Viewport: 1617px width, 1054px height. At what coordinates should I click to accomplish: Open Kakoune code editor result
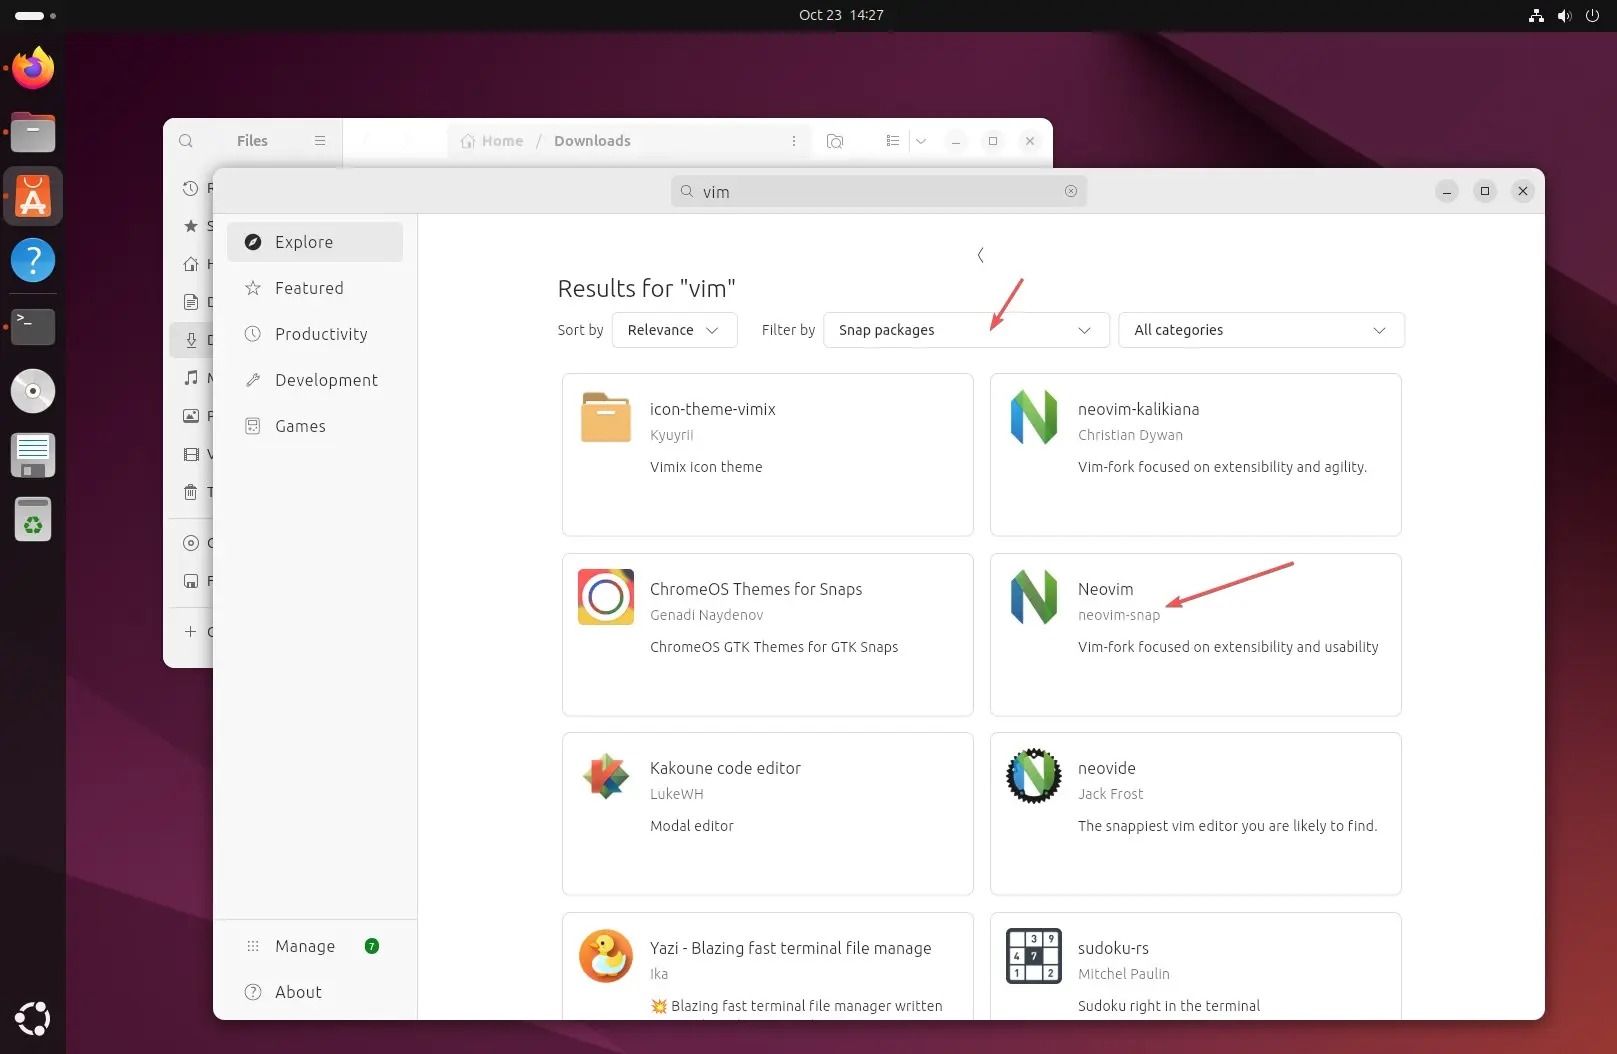click(768, 814)
